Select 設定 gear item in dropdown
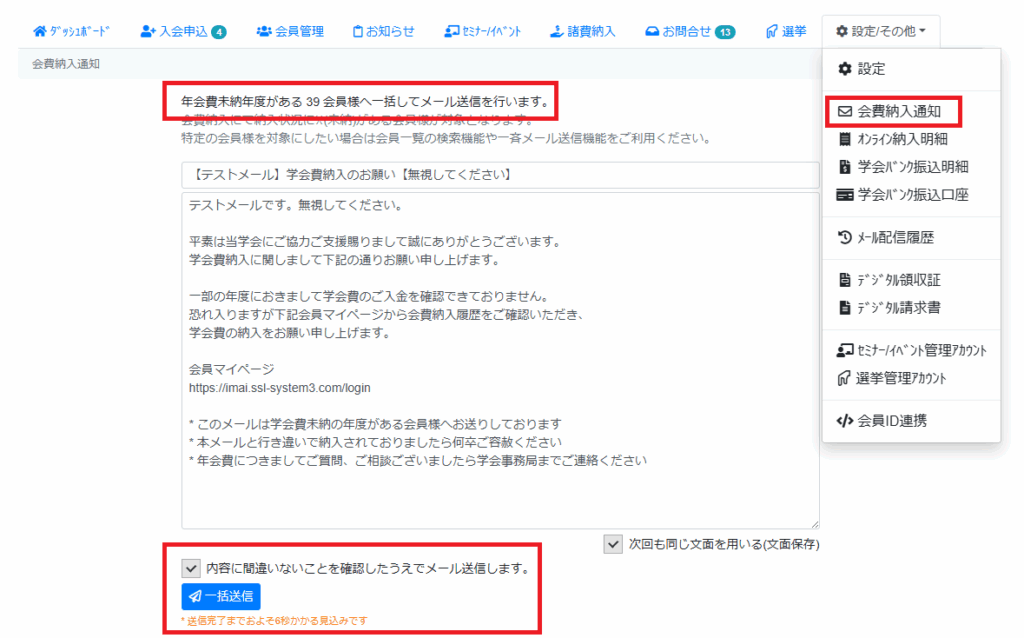This screenshot has width=1024, height=638. [870, 69]
